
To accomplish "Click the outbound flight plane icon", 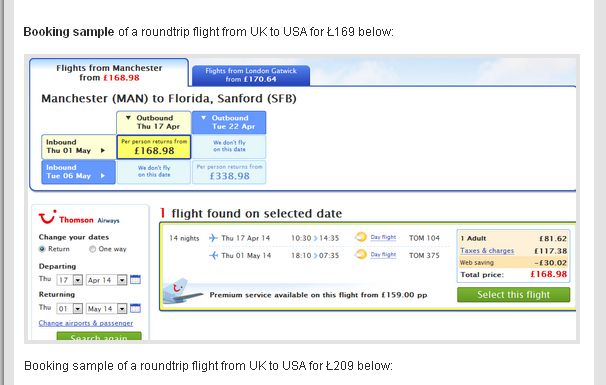I will 213,238.
